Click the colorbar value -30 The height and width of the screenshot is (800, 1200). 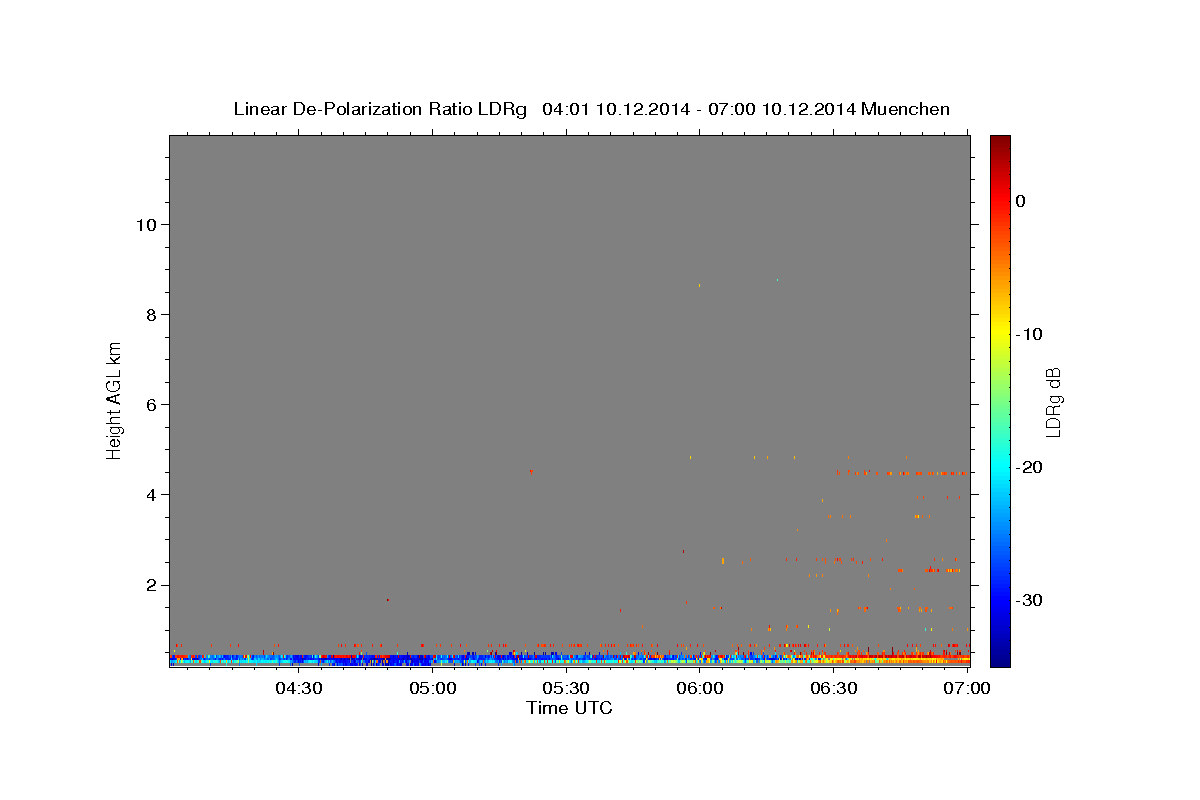1030,600
